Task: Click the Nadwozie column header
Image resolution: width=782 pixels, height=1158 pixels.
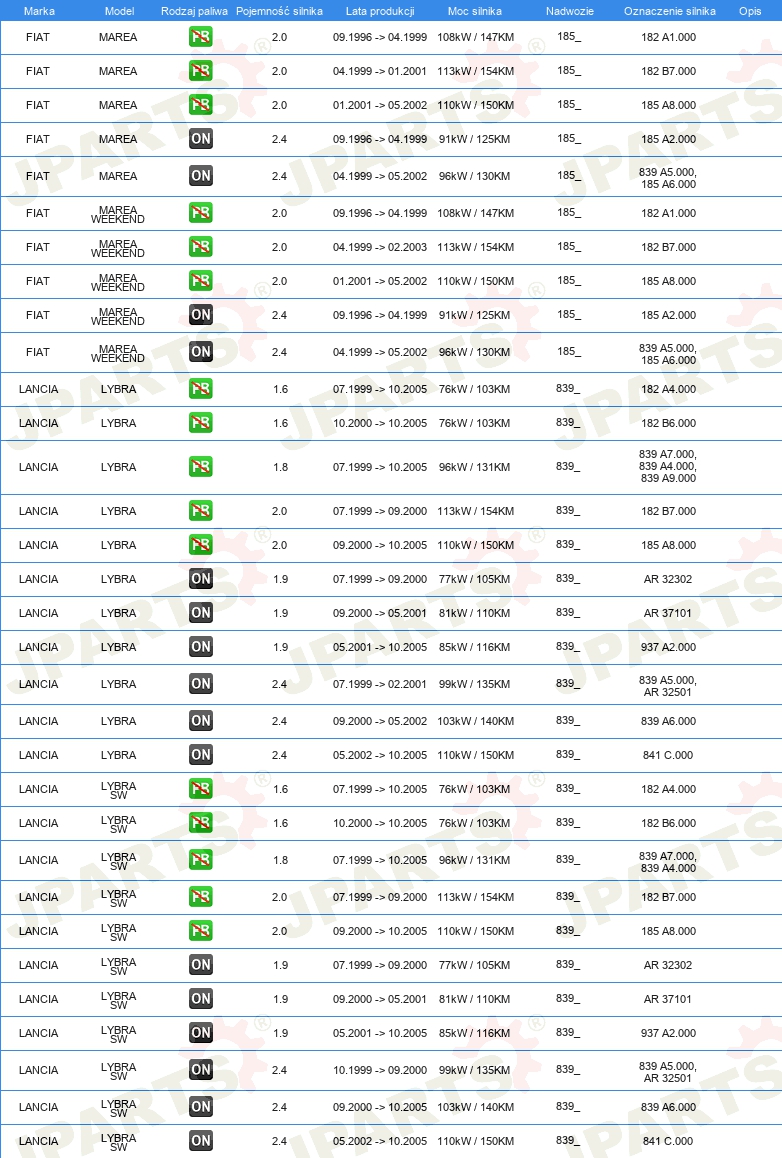Action: click(569, 11)
